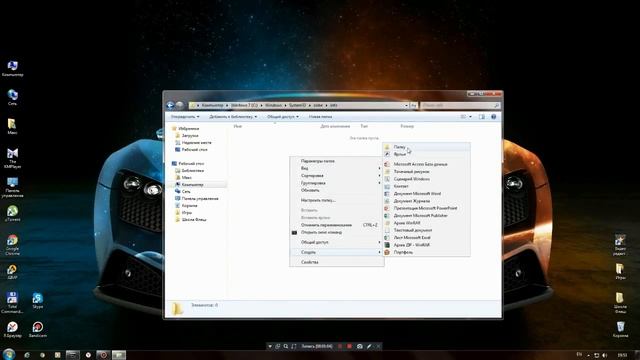
Task: Select Библиотеки in the navigation pane
Action: 189,171
